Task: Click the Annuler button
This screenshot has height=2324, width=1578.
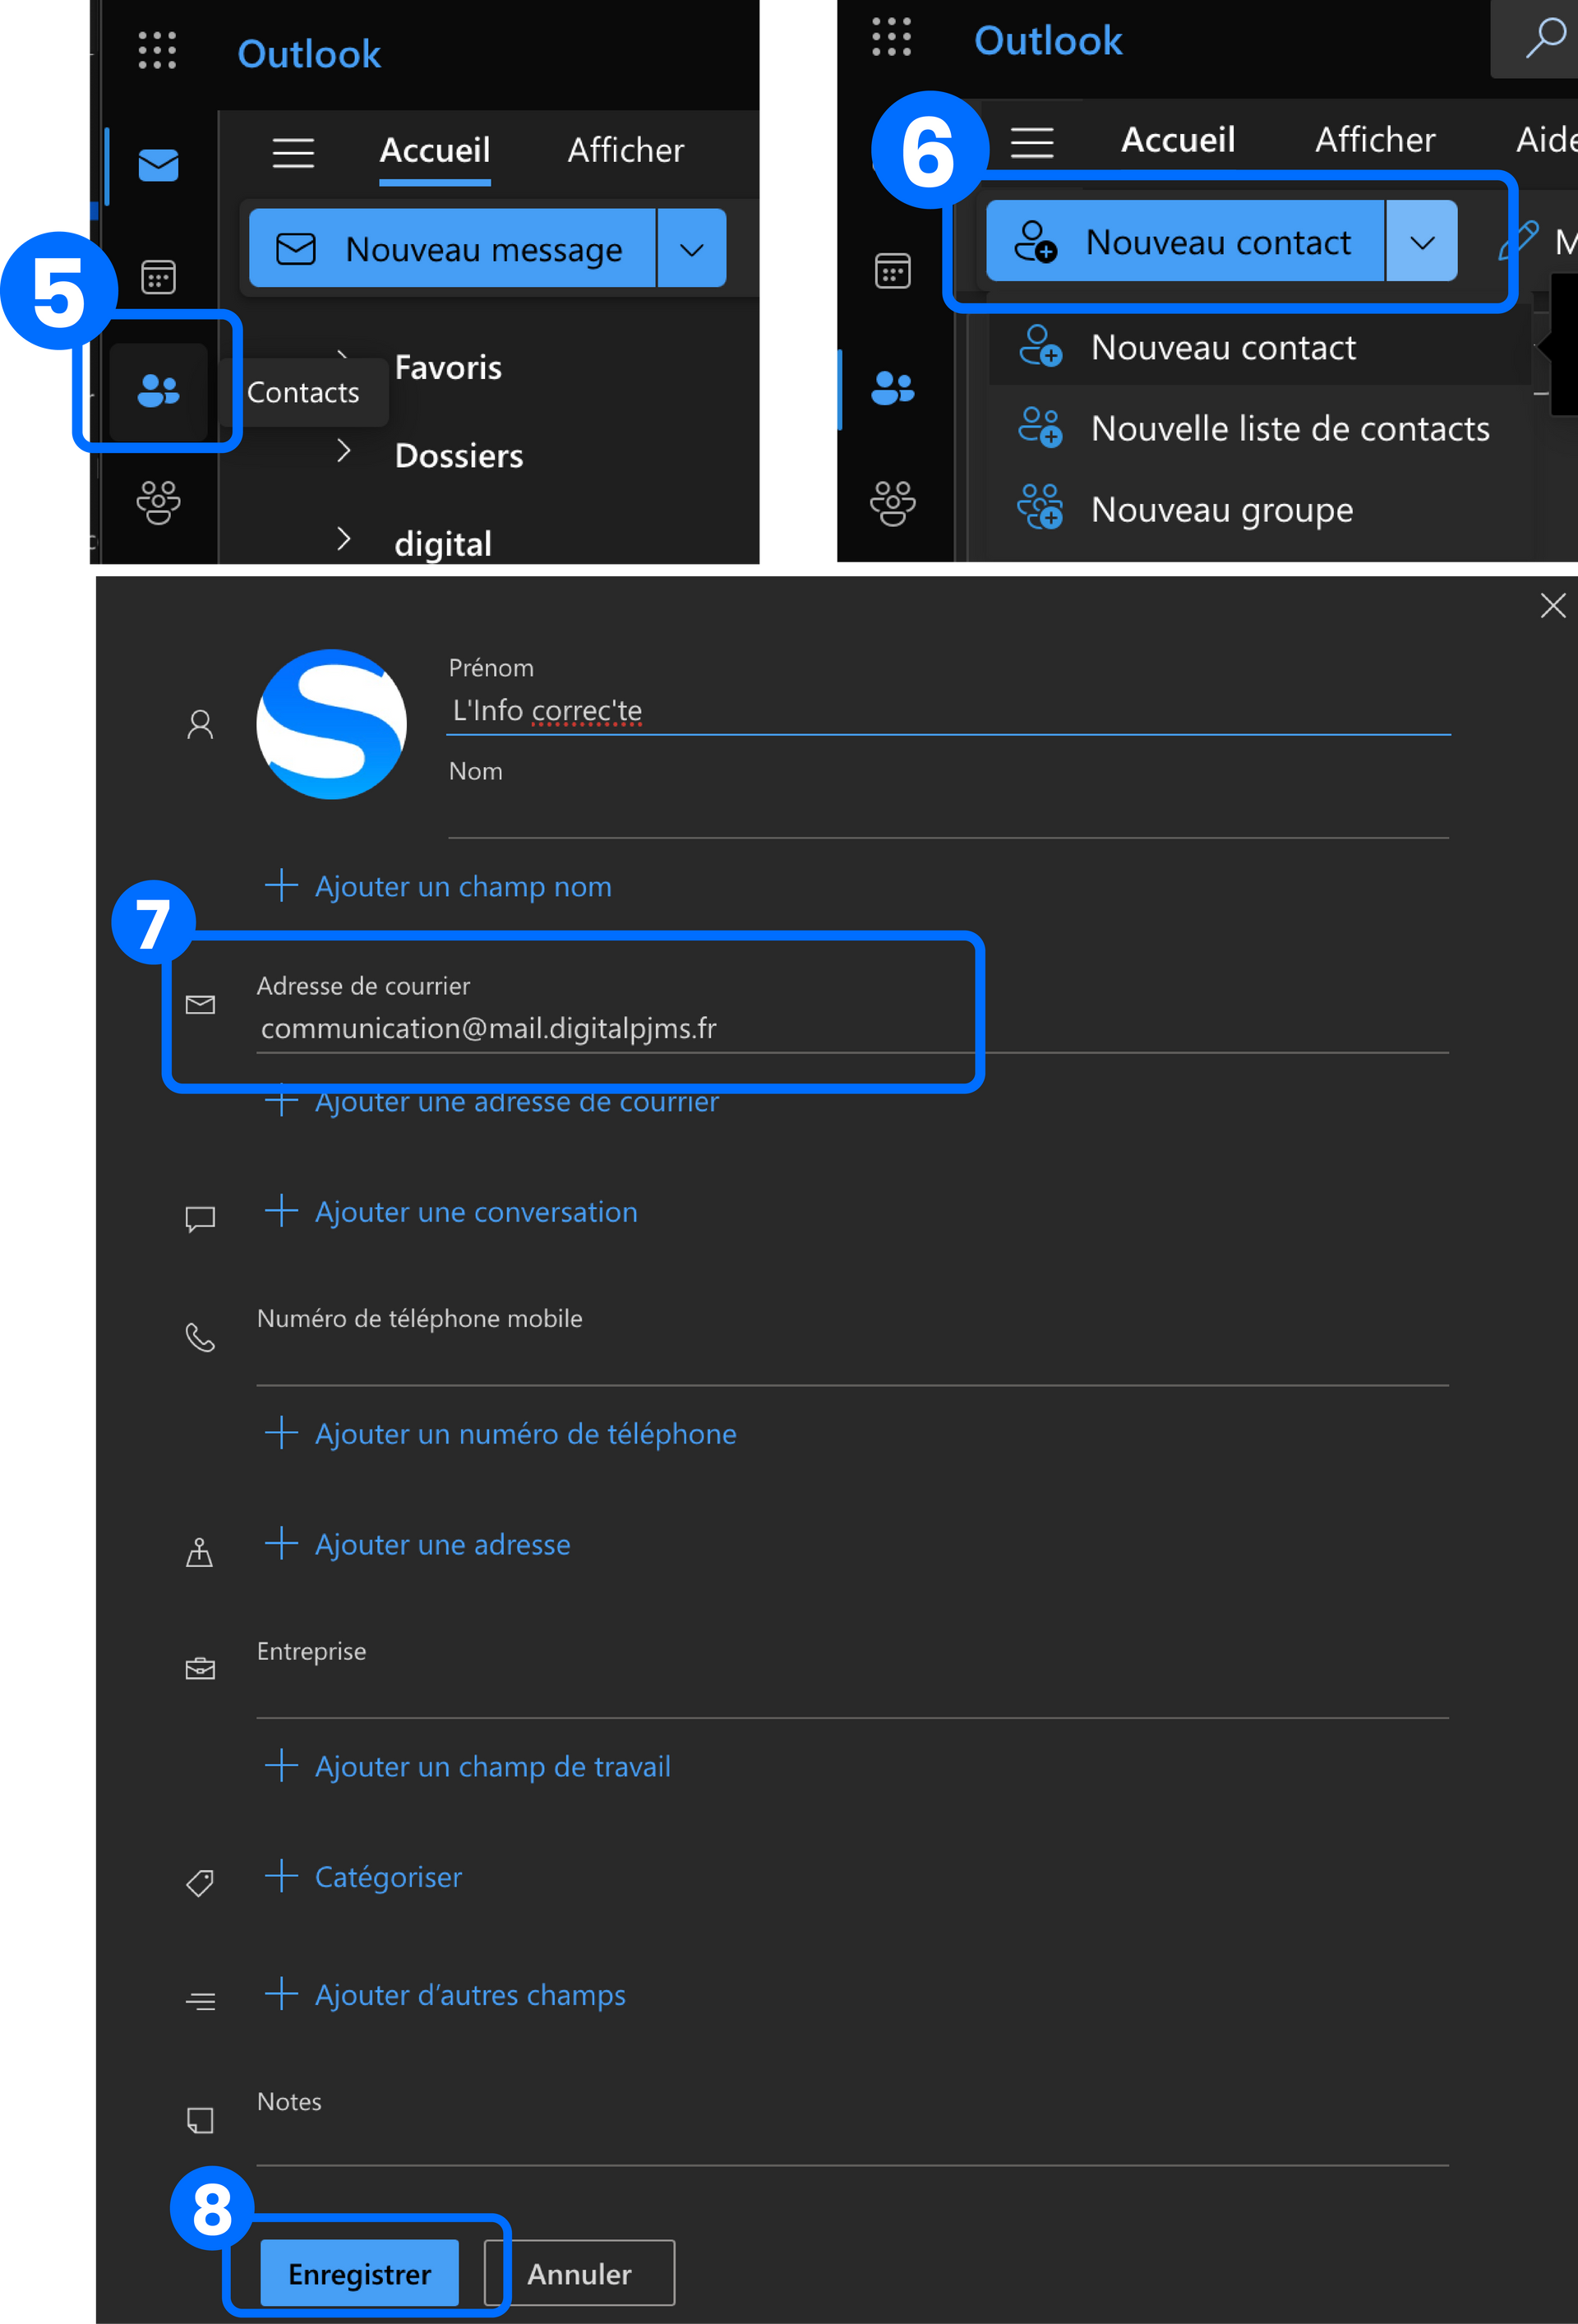Action: pyautogui.click(x=579, y=2273)
